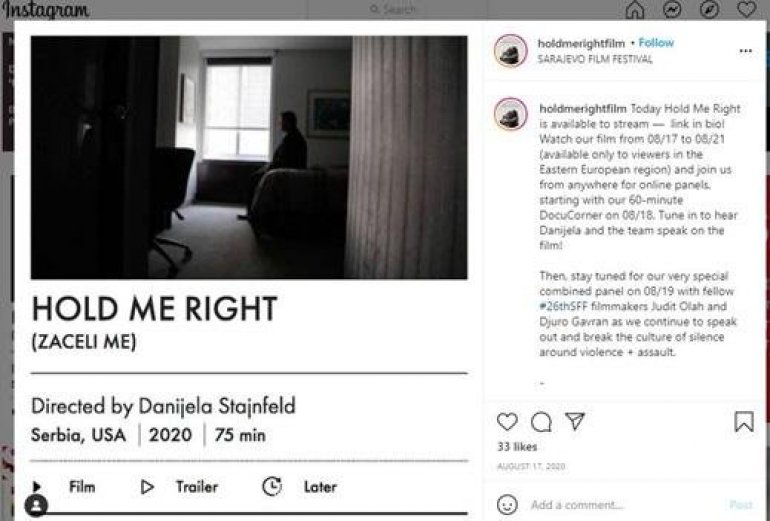Open the Explore compass icon
770x521 pixels.
click(709, 9)
